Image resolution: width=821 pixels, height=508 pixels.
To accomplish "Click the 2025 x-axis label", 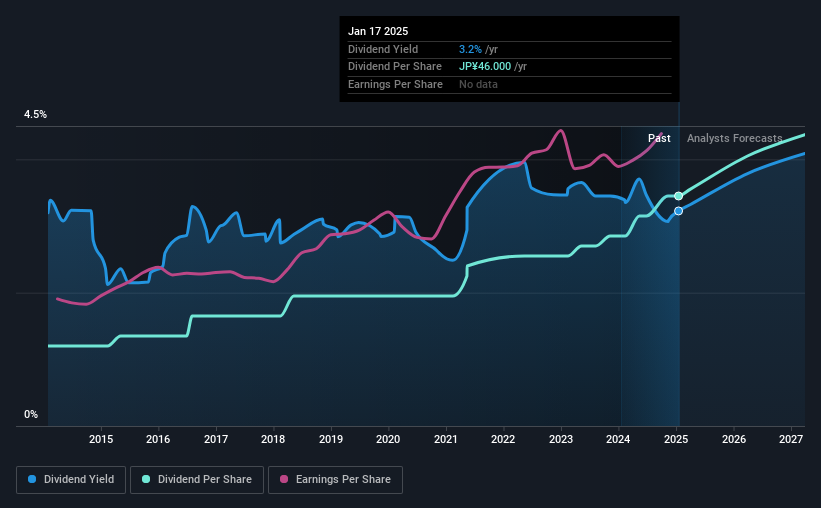I will tap(676, 439).
